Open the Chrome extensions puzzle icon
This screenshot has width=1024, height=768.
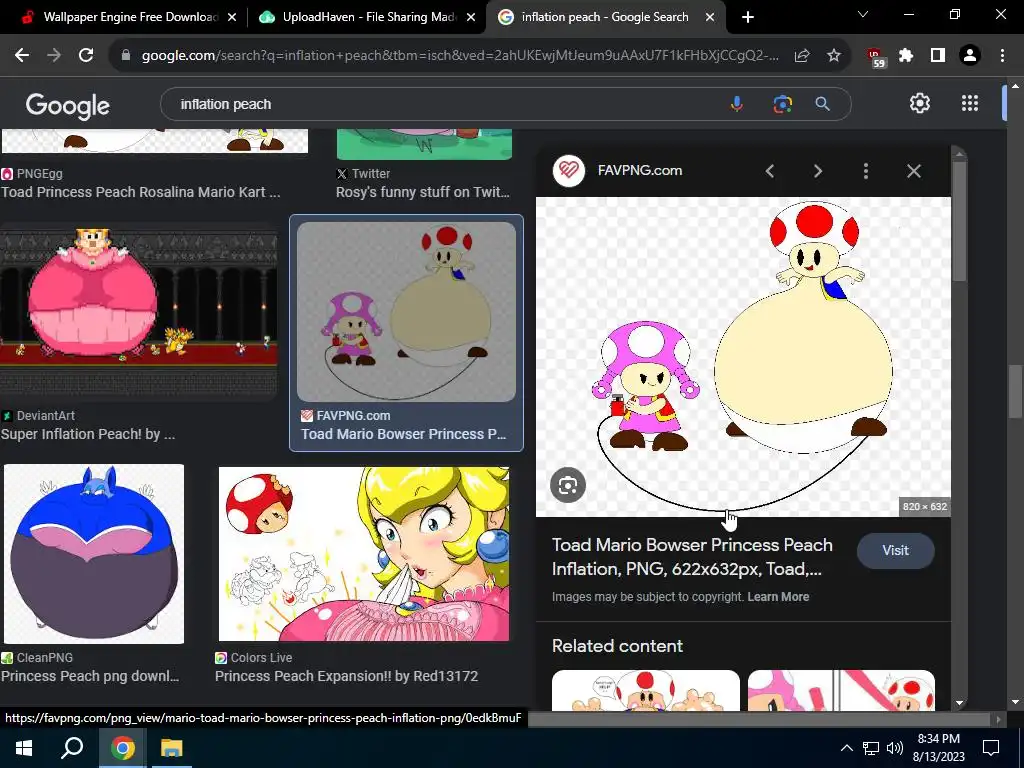(x=906, y=56)
